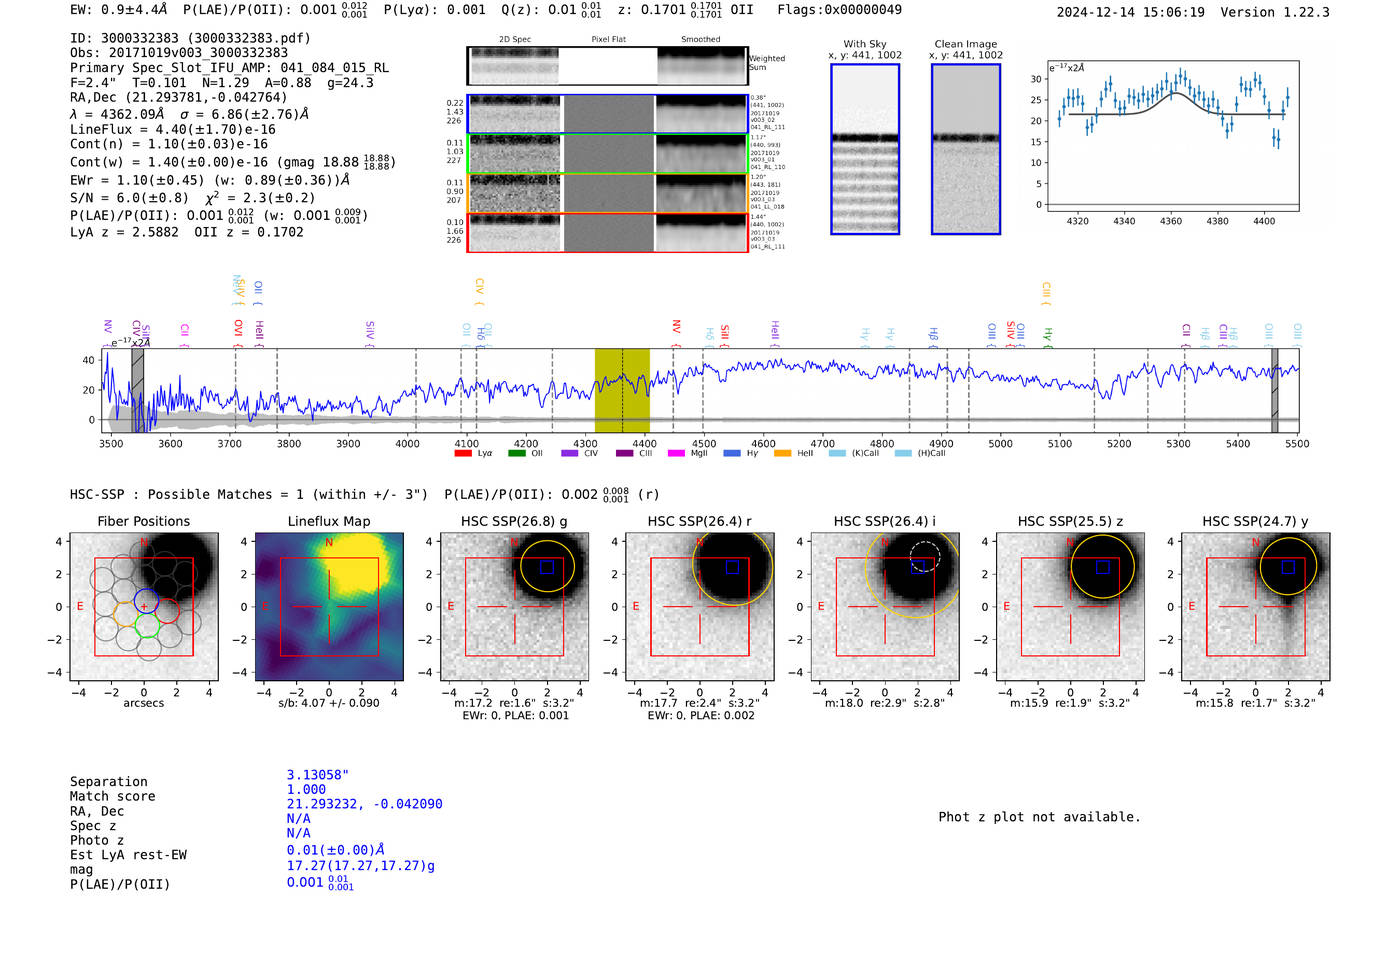Click the S/N = 6.0(±0.8) text
The height and width of the screenshot is (953, 1400).
129,198
